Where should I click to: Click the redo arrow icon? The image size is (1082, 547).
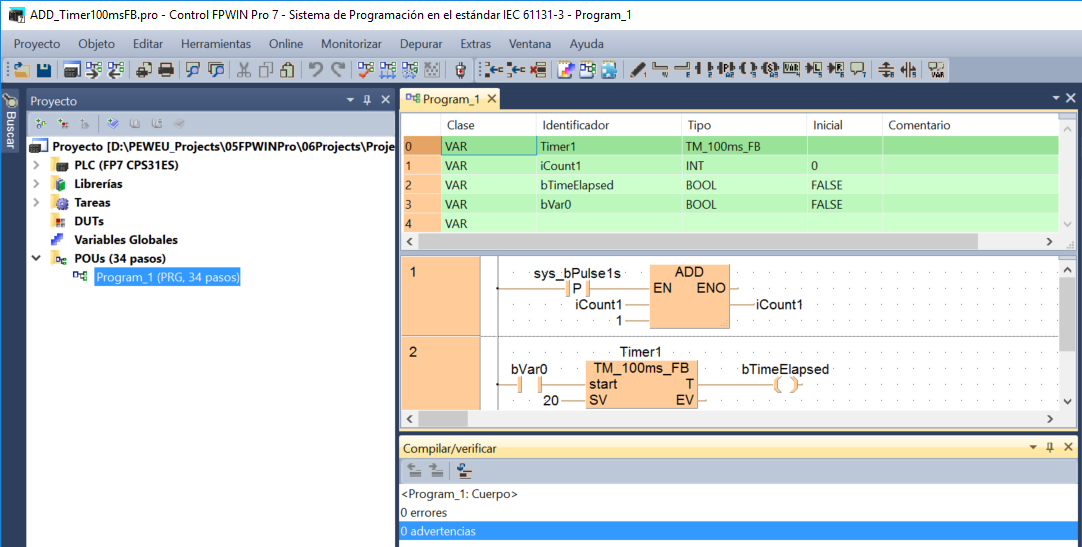[x=337, y=70]
